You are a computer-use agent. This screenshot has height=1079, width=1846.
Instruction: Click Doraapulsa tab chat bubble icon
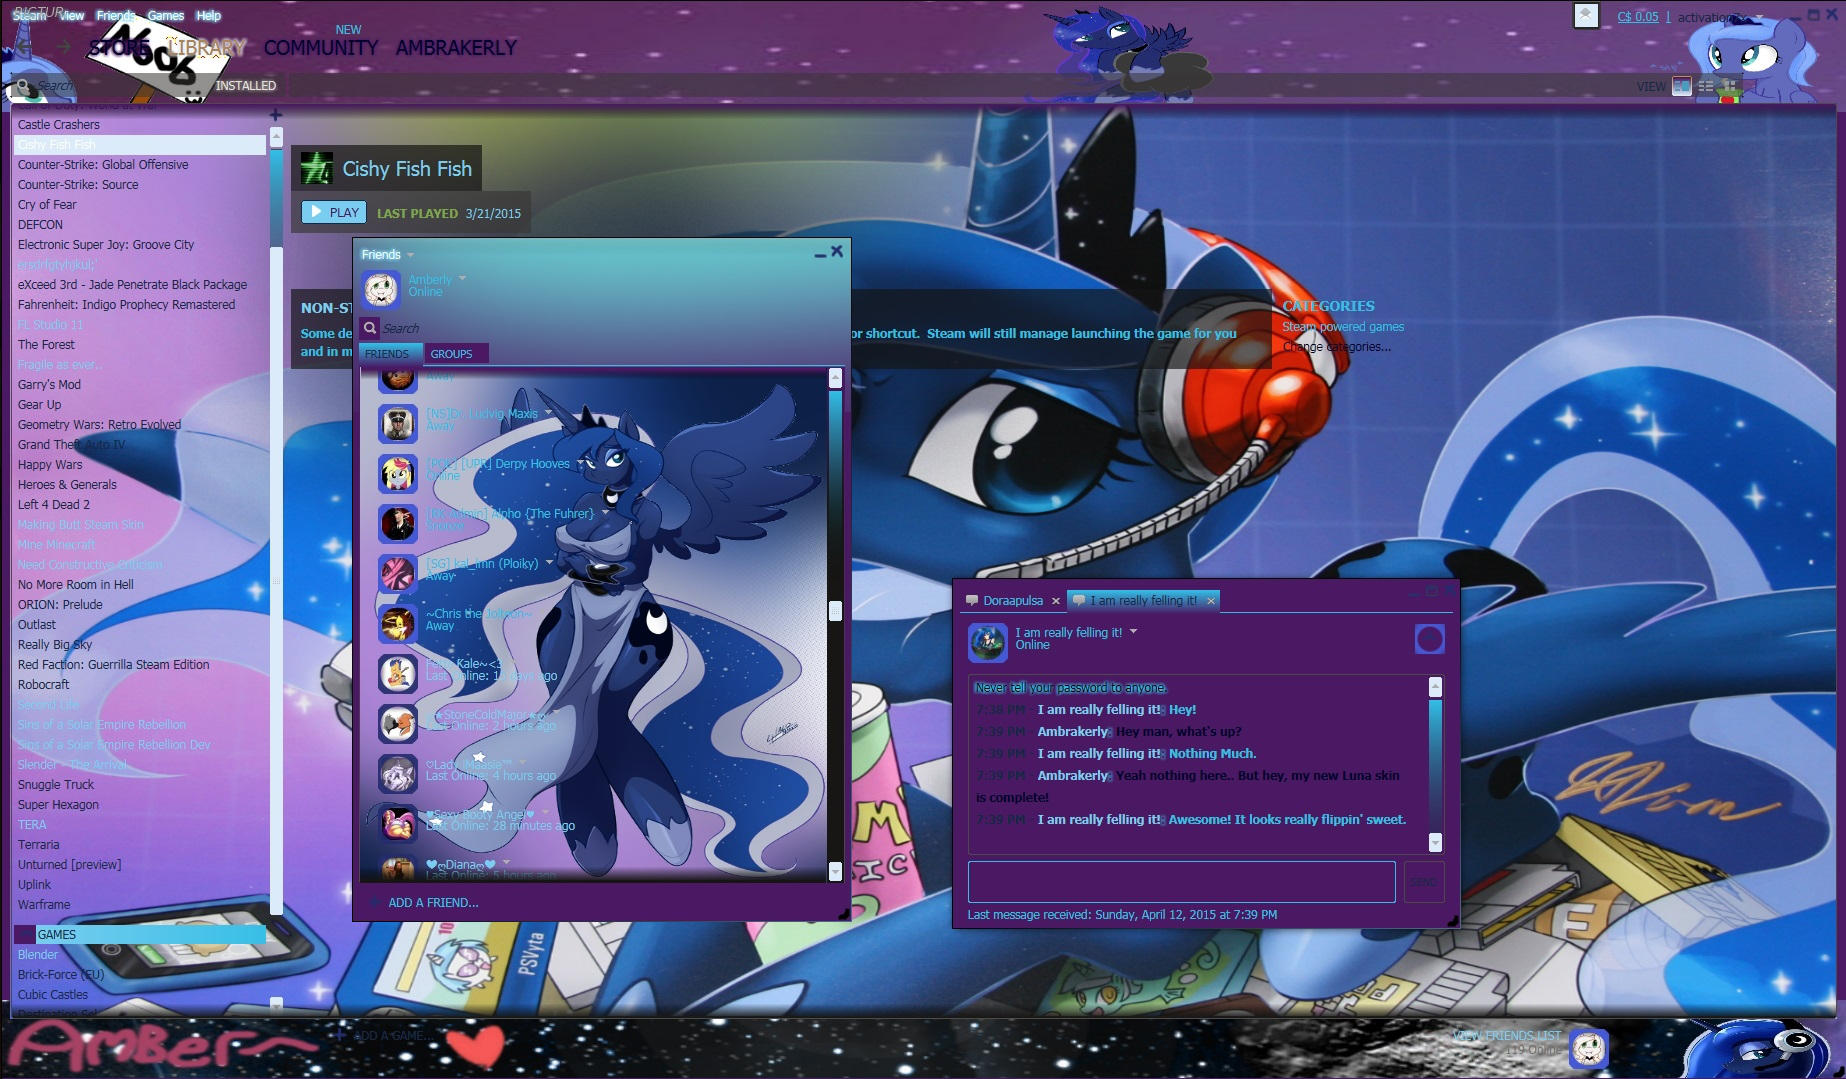pyautogui.click(x=971, y=601)
